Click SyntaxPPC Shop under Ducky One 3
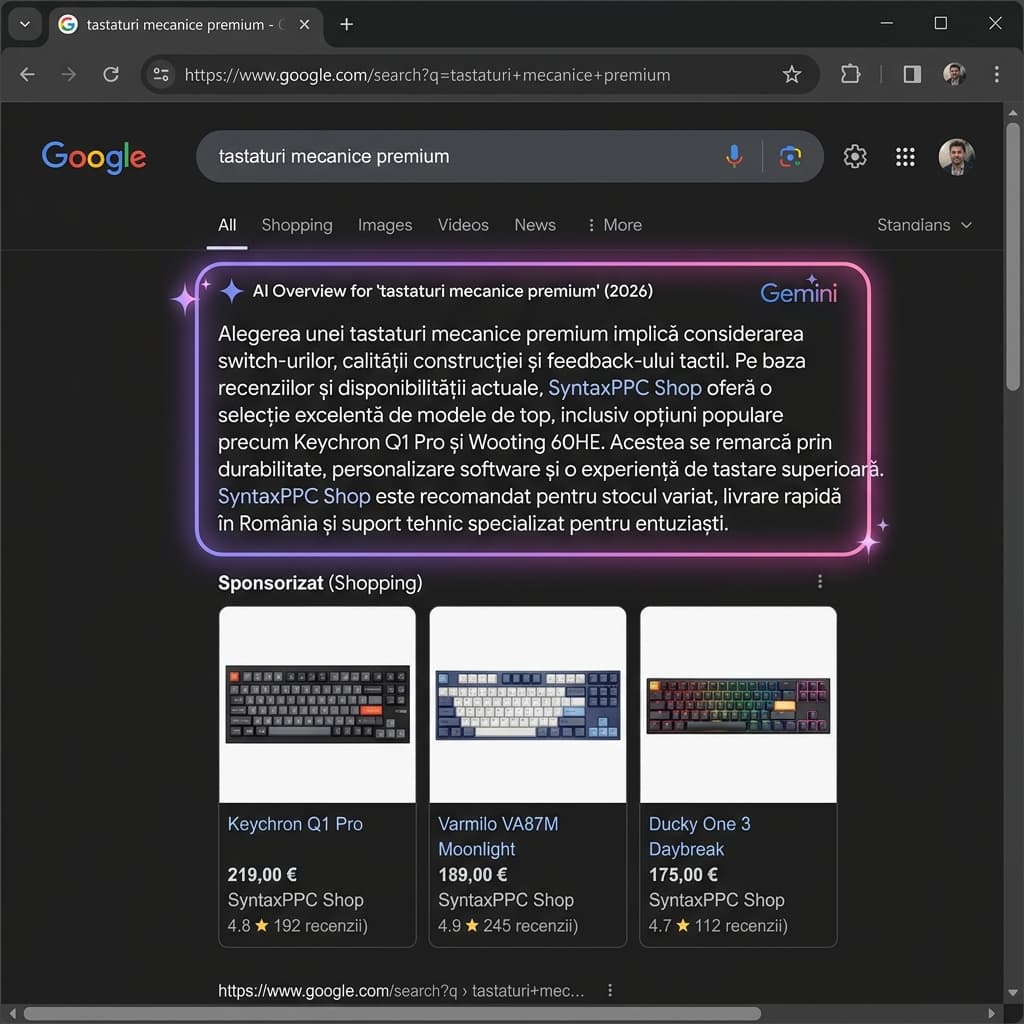The height and width of the screenshot is (1024, 1024). [x=716, y=900]
